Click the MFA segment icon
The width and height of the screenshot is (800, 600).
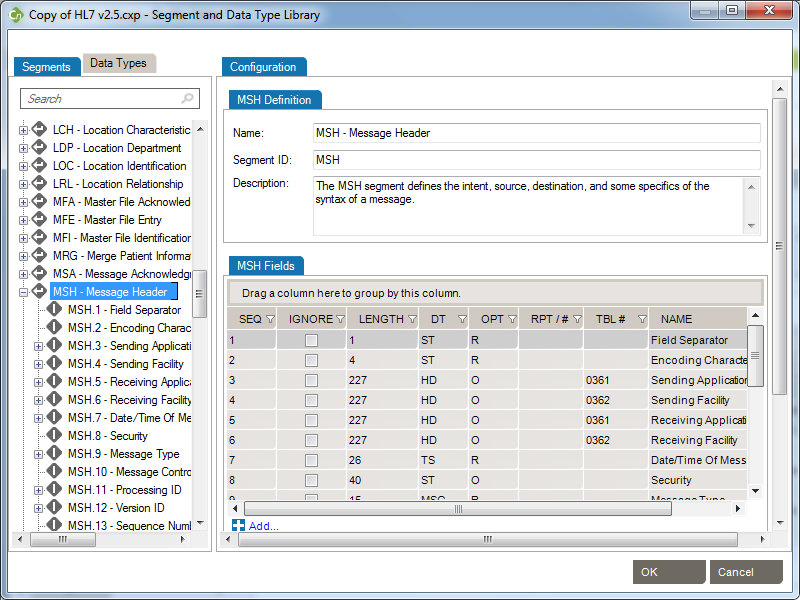pyautogui.click(x=39, y=202)
